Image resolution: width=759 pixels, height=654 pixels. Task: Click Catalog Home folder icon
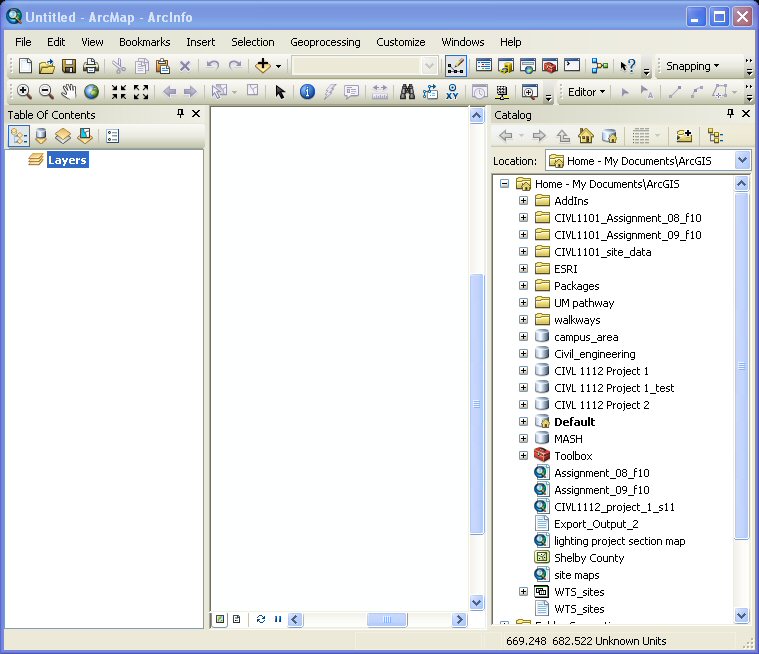coord(586,136)
